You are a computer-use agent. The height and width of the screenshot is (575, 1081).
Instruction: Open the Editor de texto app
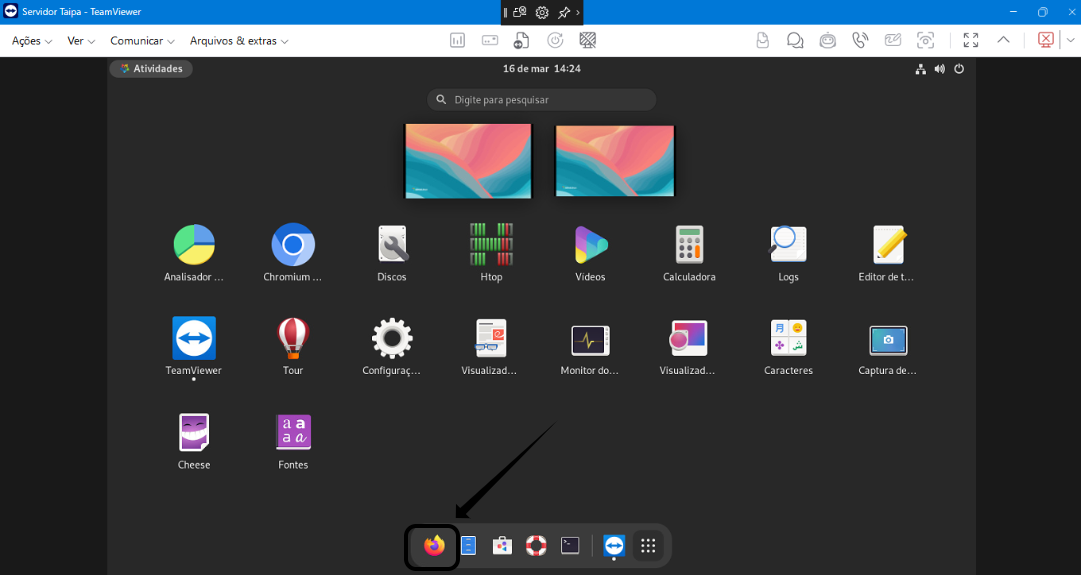click(x=888, y=244)
